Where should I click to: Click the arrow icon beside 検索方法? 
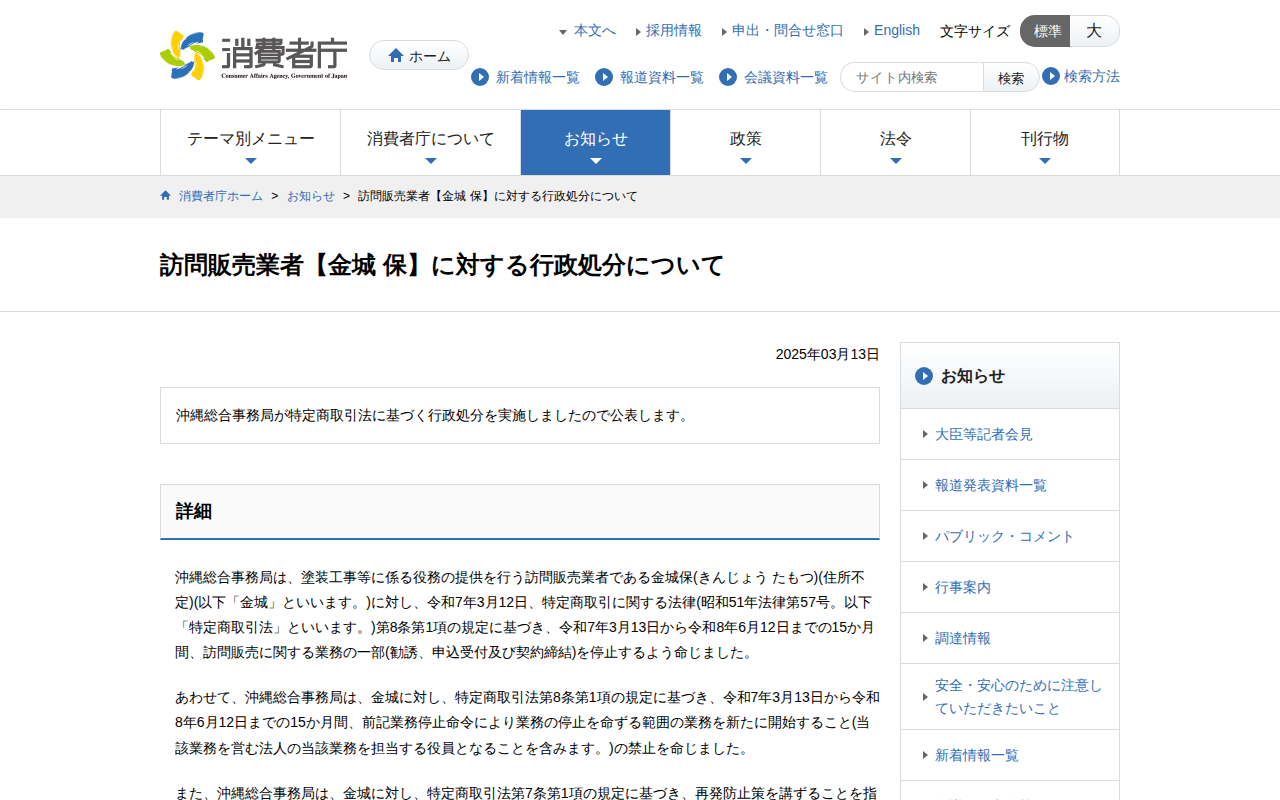point(1051,76)
